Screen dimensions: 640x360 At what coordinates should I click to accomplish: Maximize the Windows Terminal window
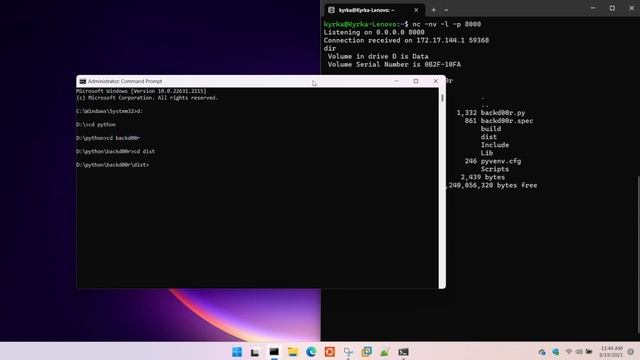click(612, 8)
